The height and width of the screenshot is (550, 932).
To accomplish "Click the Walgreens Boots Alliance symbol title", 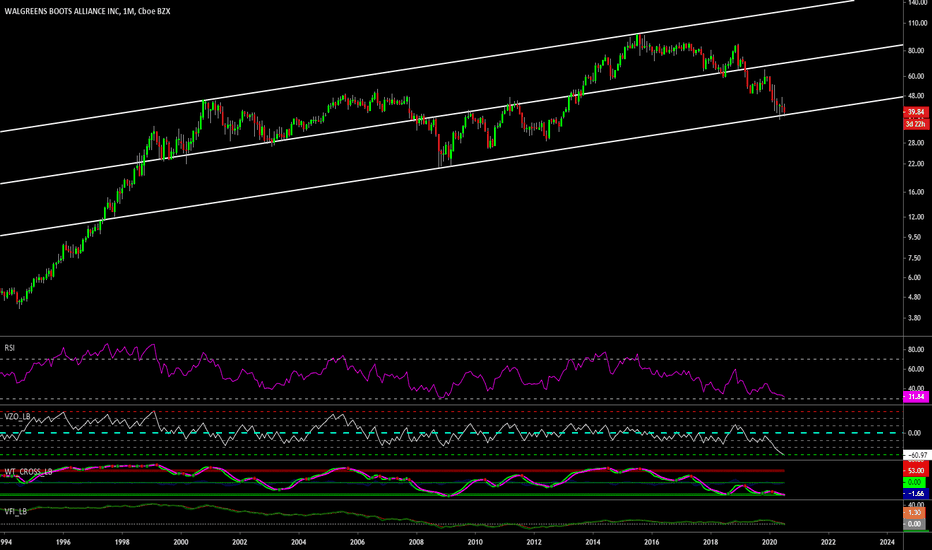I will 87,11.
